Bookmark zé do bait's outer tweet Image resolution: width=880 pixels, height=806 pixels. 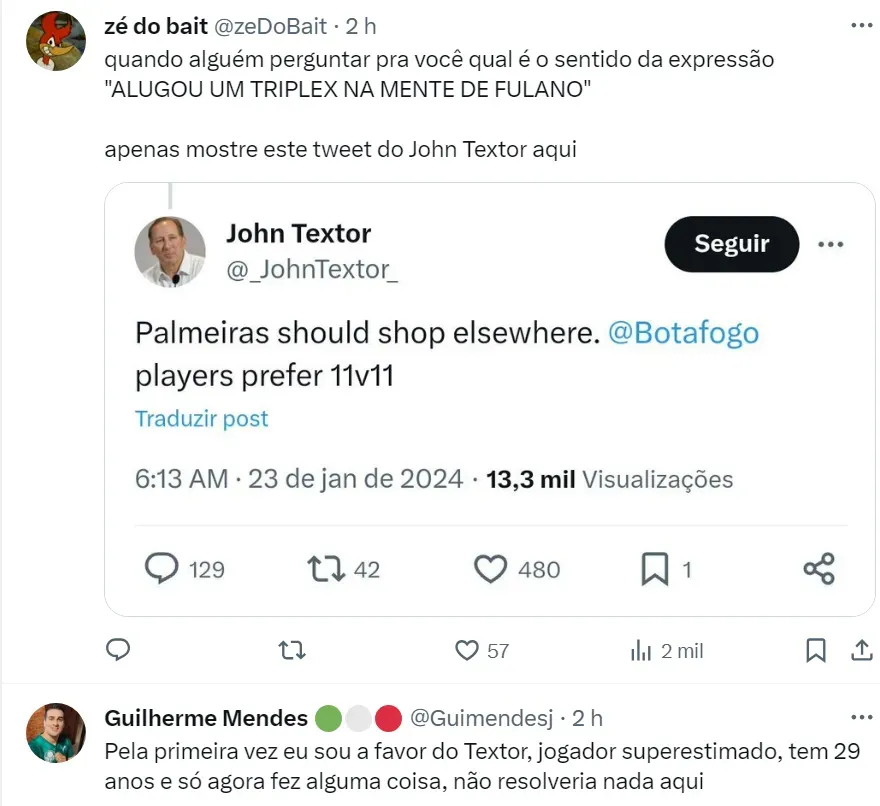(816, 650)
